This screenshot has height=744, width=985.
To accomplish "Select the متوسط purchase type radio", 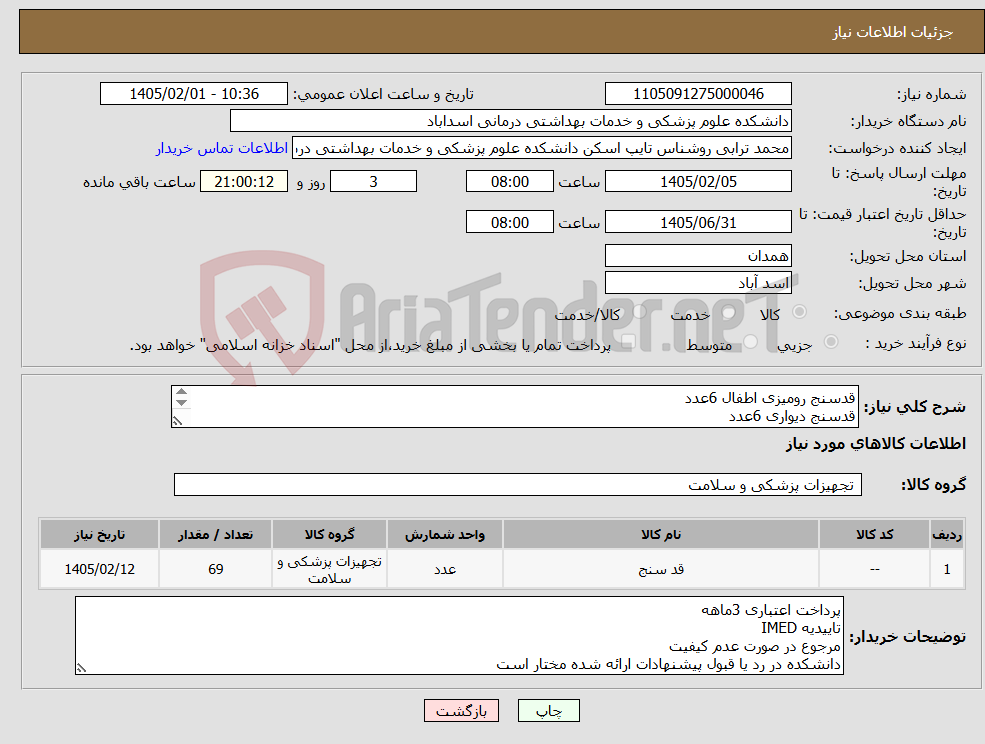I will [x=751, y=342].
